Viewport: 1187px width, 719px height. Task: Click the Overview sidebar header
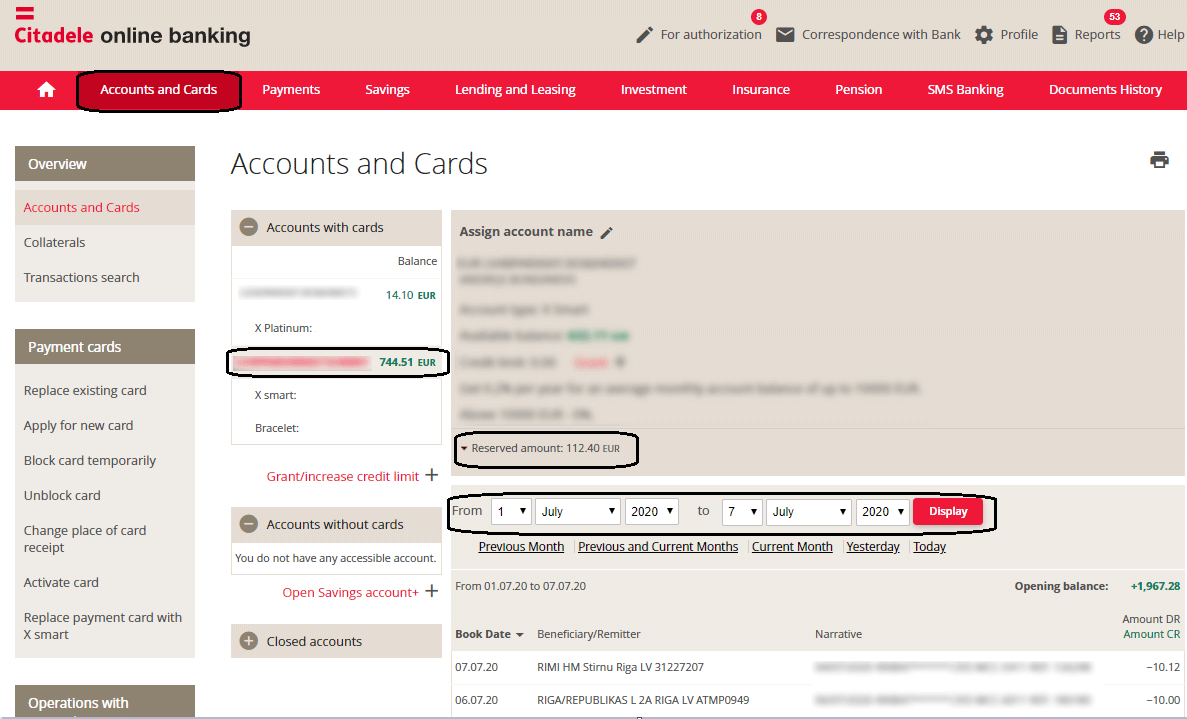pyautogui.click(x=105, y=164)
